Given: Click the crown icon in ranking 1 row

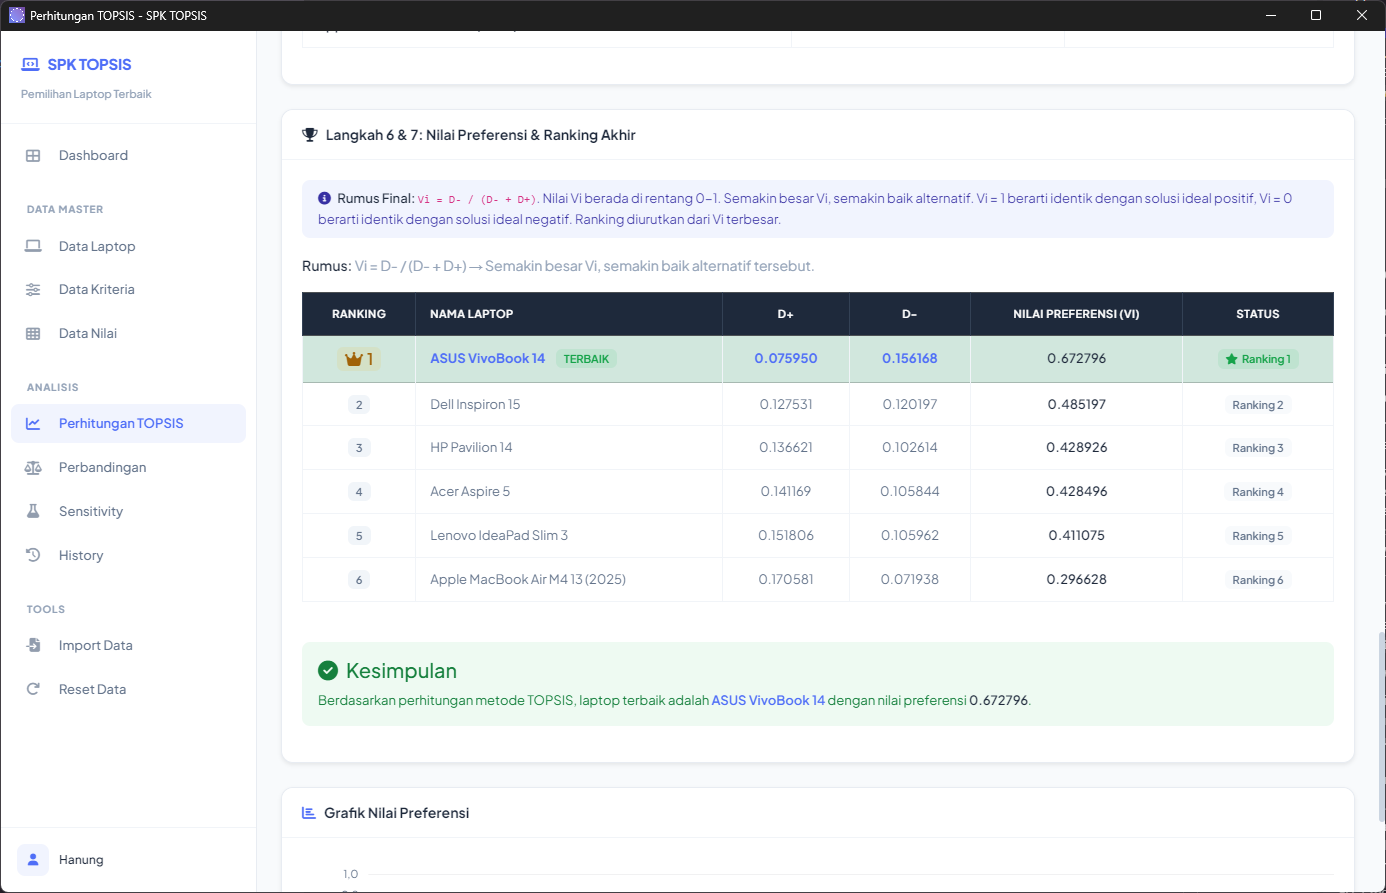Looking at the screenshot, I should point(353,359).
